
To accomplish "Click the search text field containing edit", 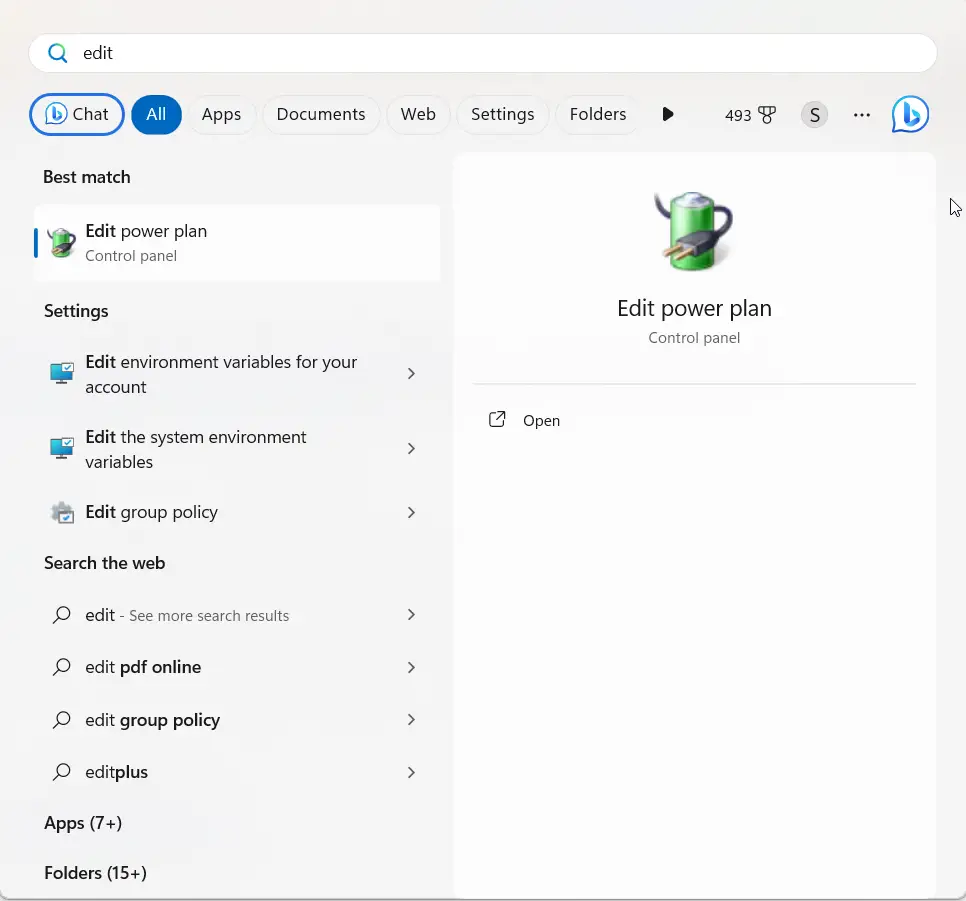I will [483, 53].
